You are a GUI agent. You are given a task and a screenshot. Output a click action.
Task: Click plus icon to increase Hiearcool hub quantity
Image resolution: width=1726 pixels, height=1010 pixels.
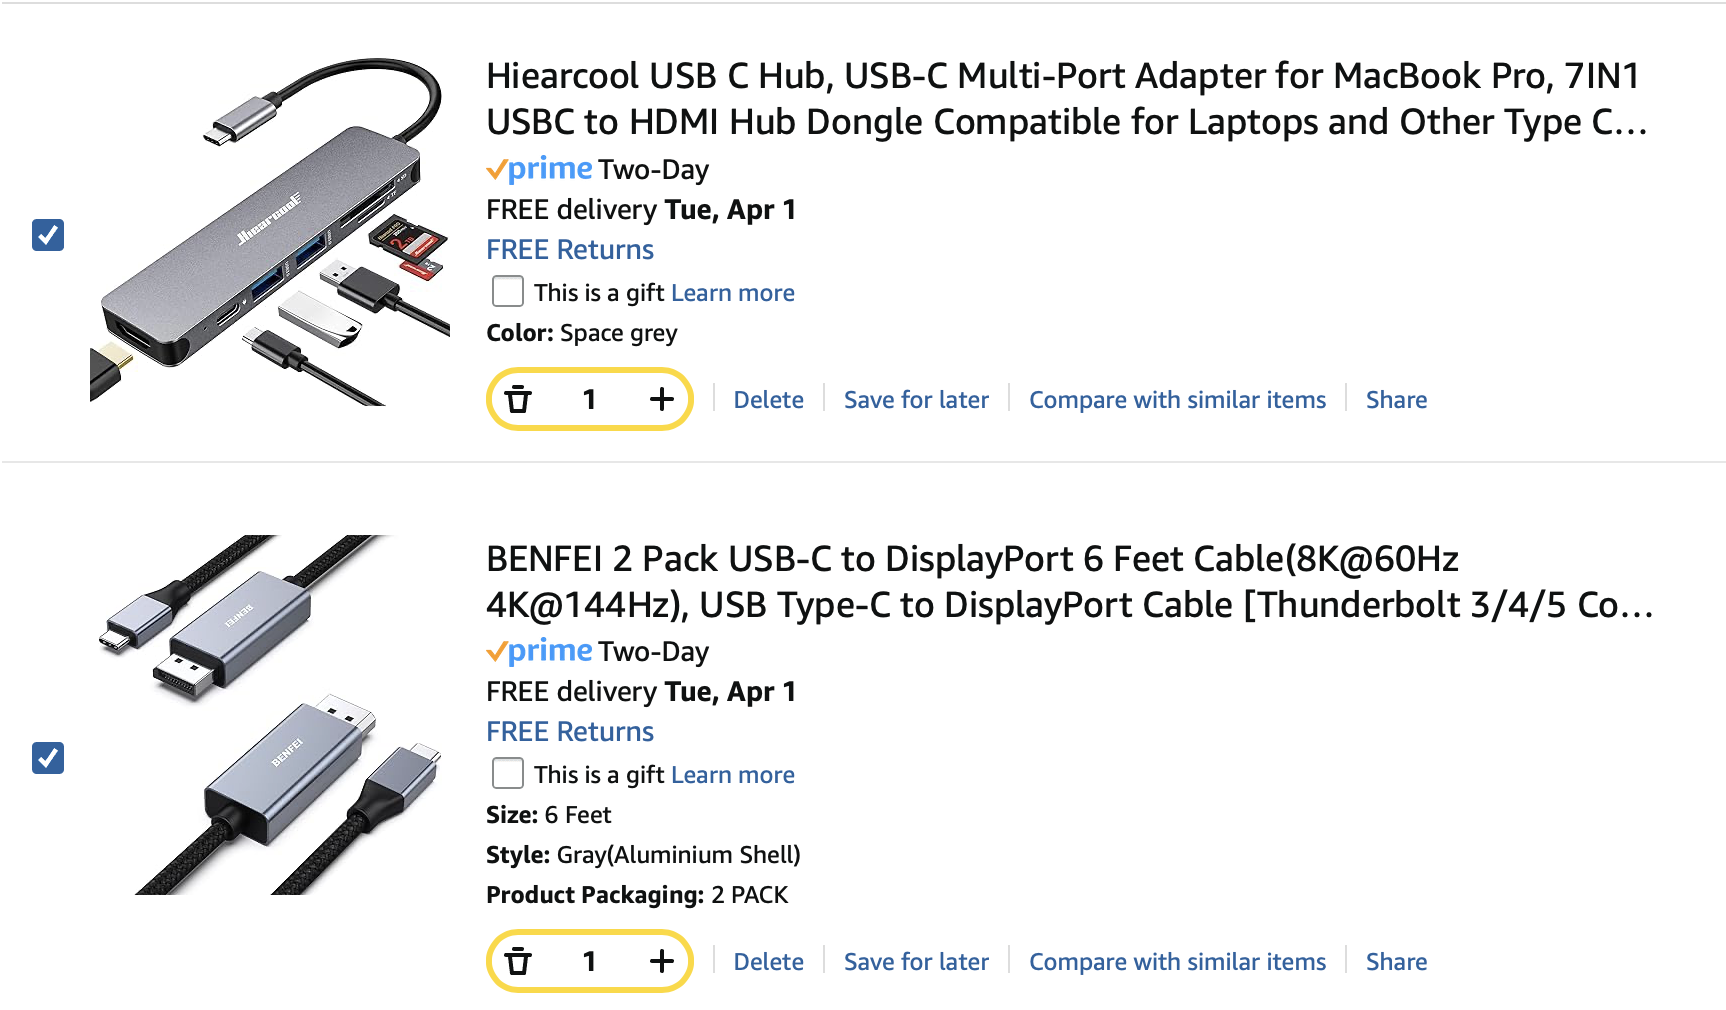pyautogui.click(x=661, y=400)
